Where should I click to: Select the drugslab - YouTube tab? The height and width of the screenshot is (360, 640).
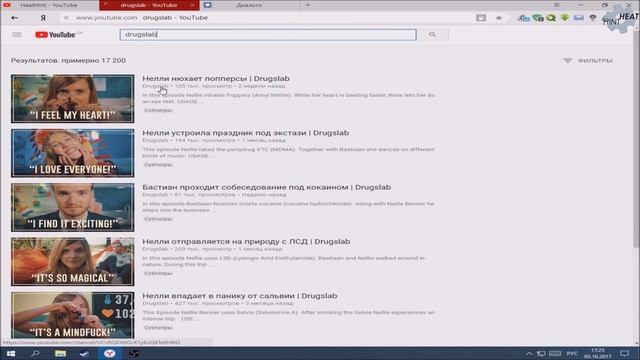(x=149, y=5)
